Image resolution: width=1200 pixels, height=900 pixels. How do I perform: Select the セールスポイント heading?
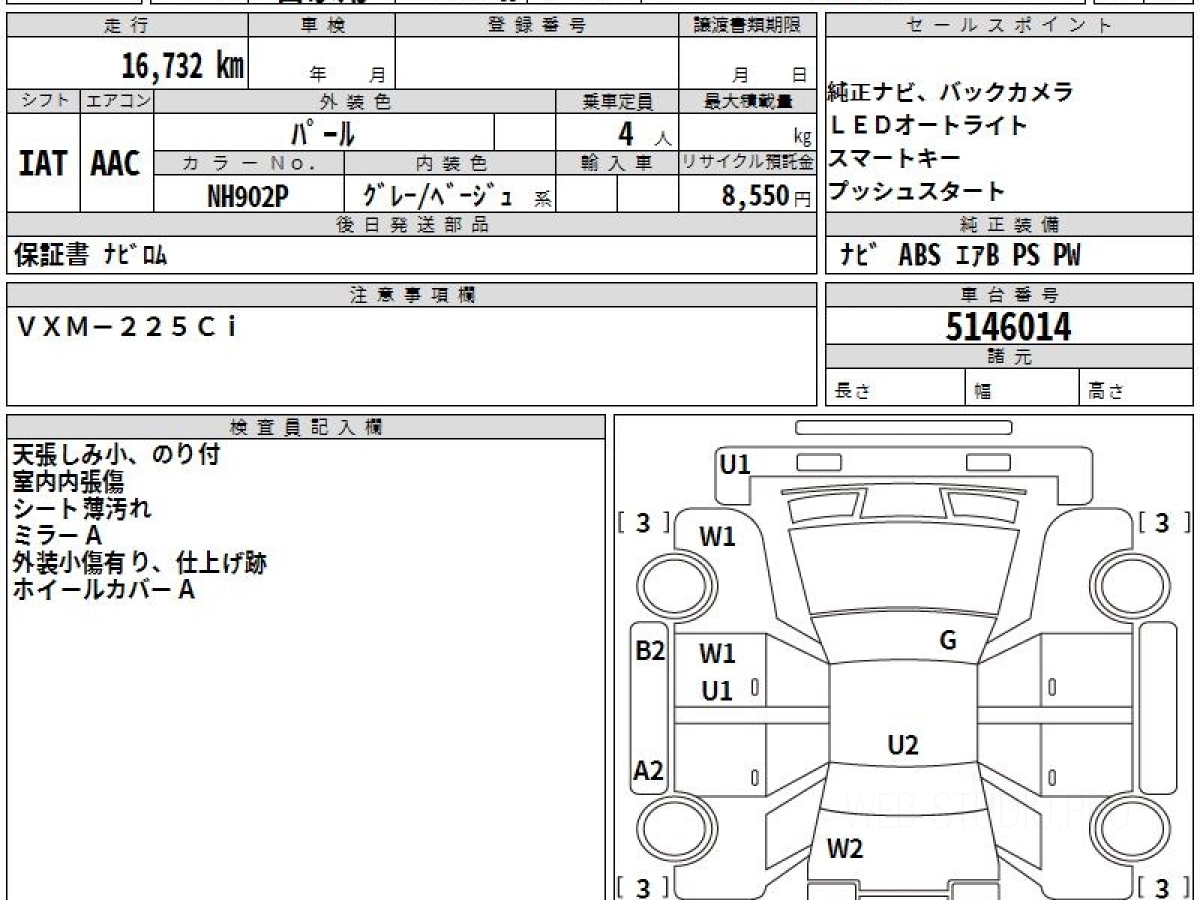[x=1009, y=26]
